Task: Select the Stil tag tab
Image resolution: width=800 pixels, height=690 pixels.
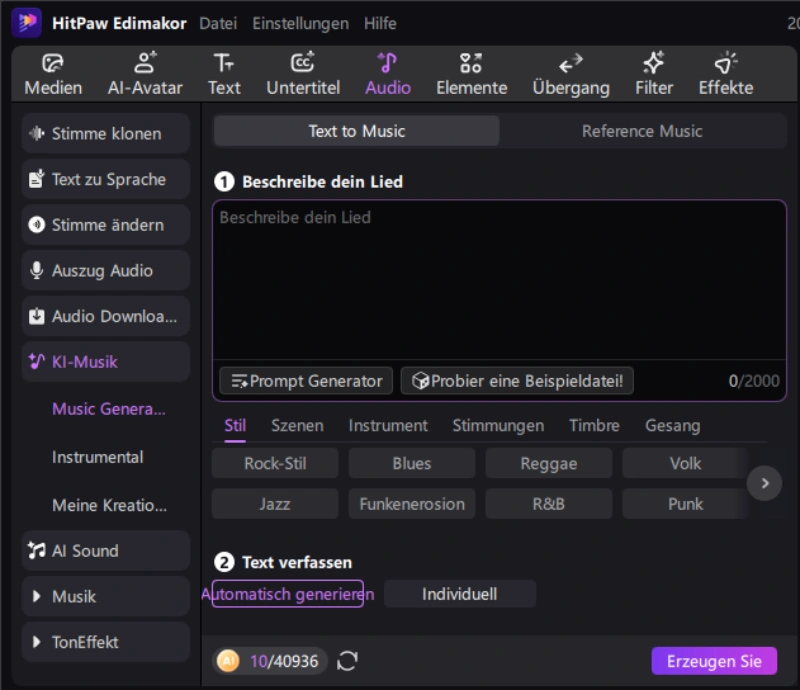Action: click(235, 426)
